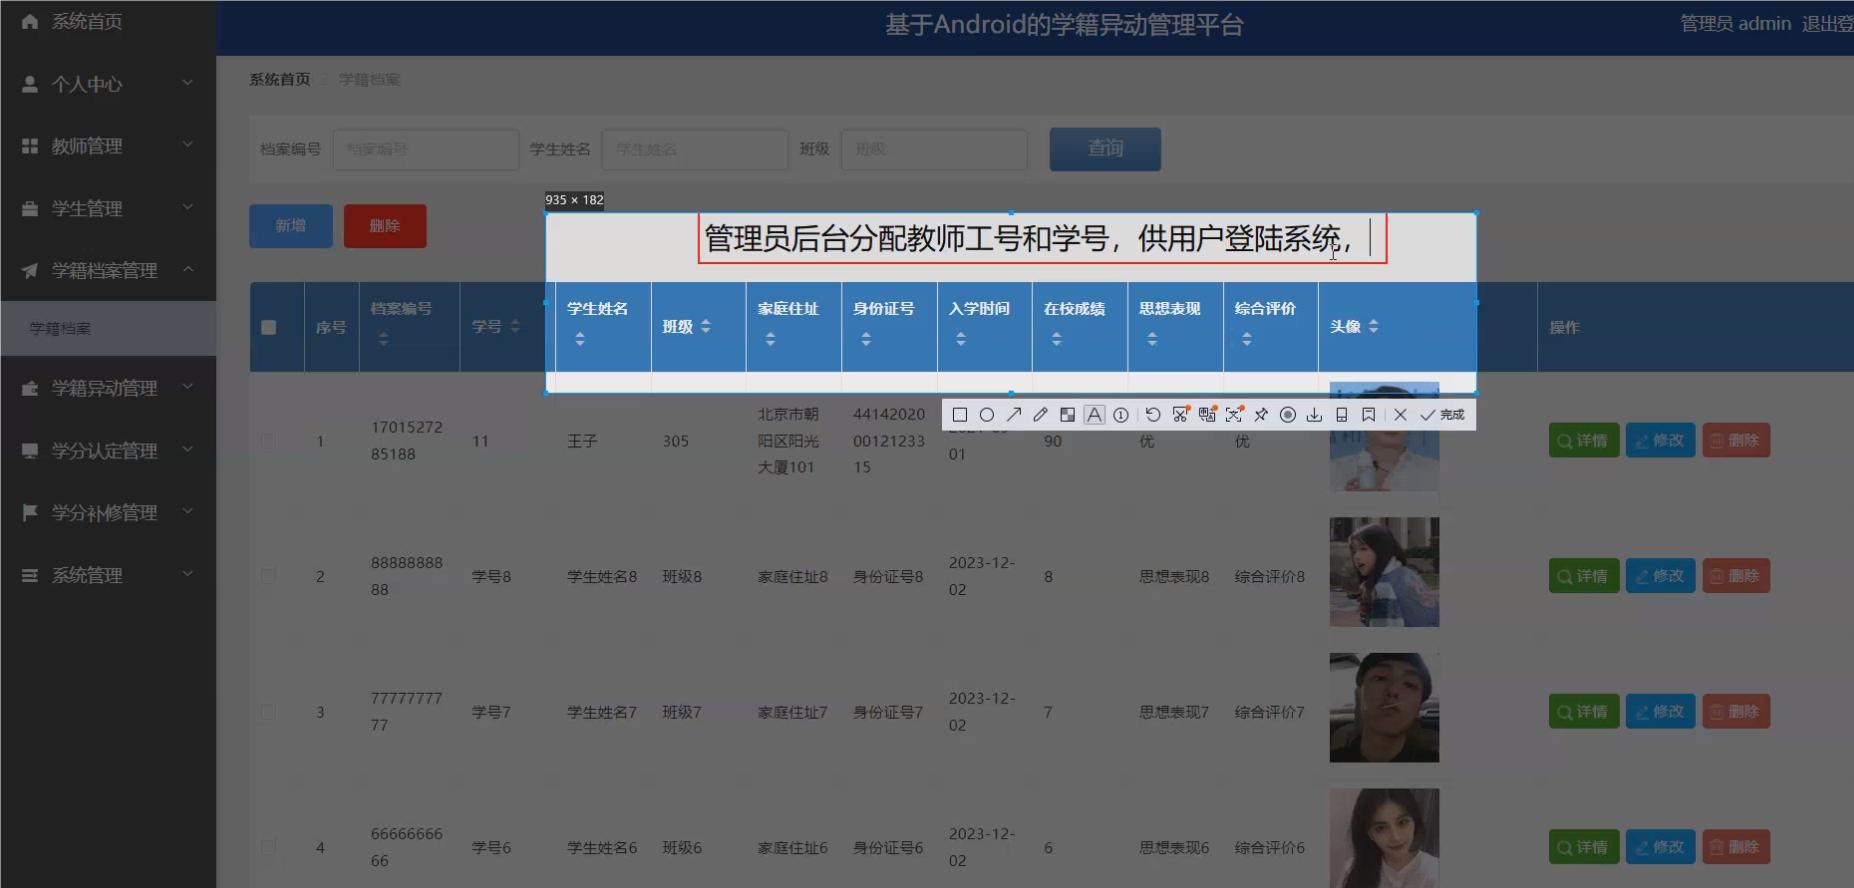Select the mosaic blur tool
This screenshot has height=888, width=1854.
point(1067,415)
